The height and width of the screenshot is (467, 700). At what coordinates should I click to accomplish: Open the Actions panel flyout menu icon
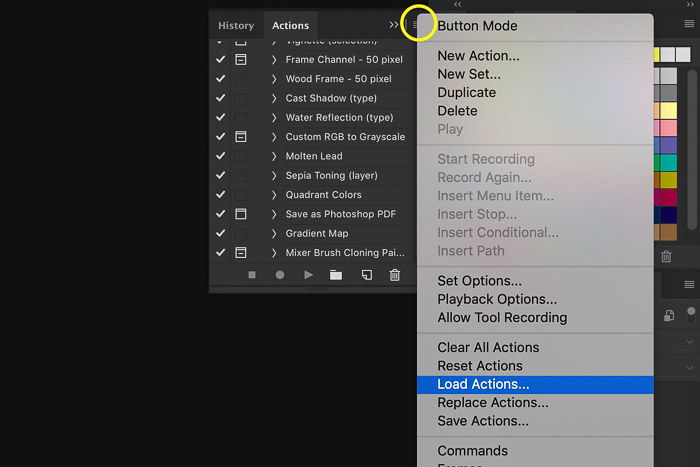417,25
